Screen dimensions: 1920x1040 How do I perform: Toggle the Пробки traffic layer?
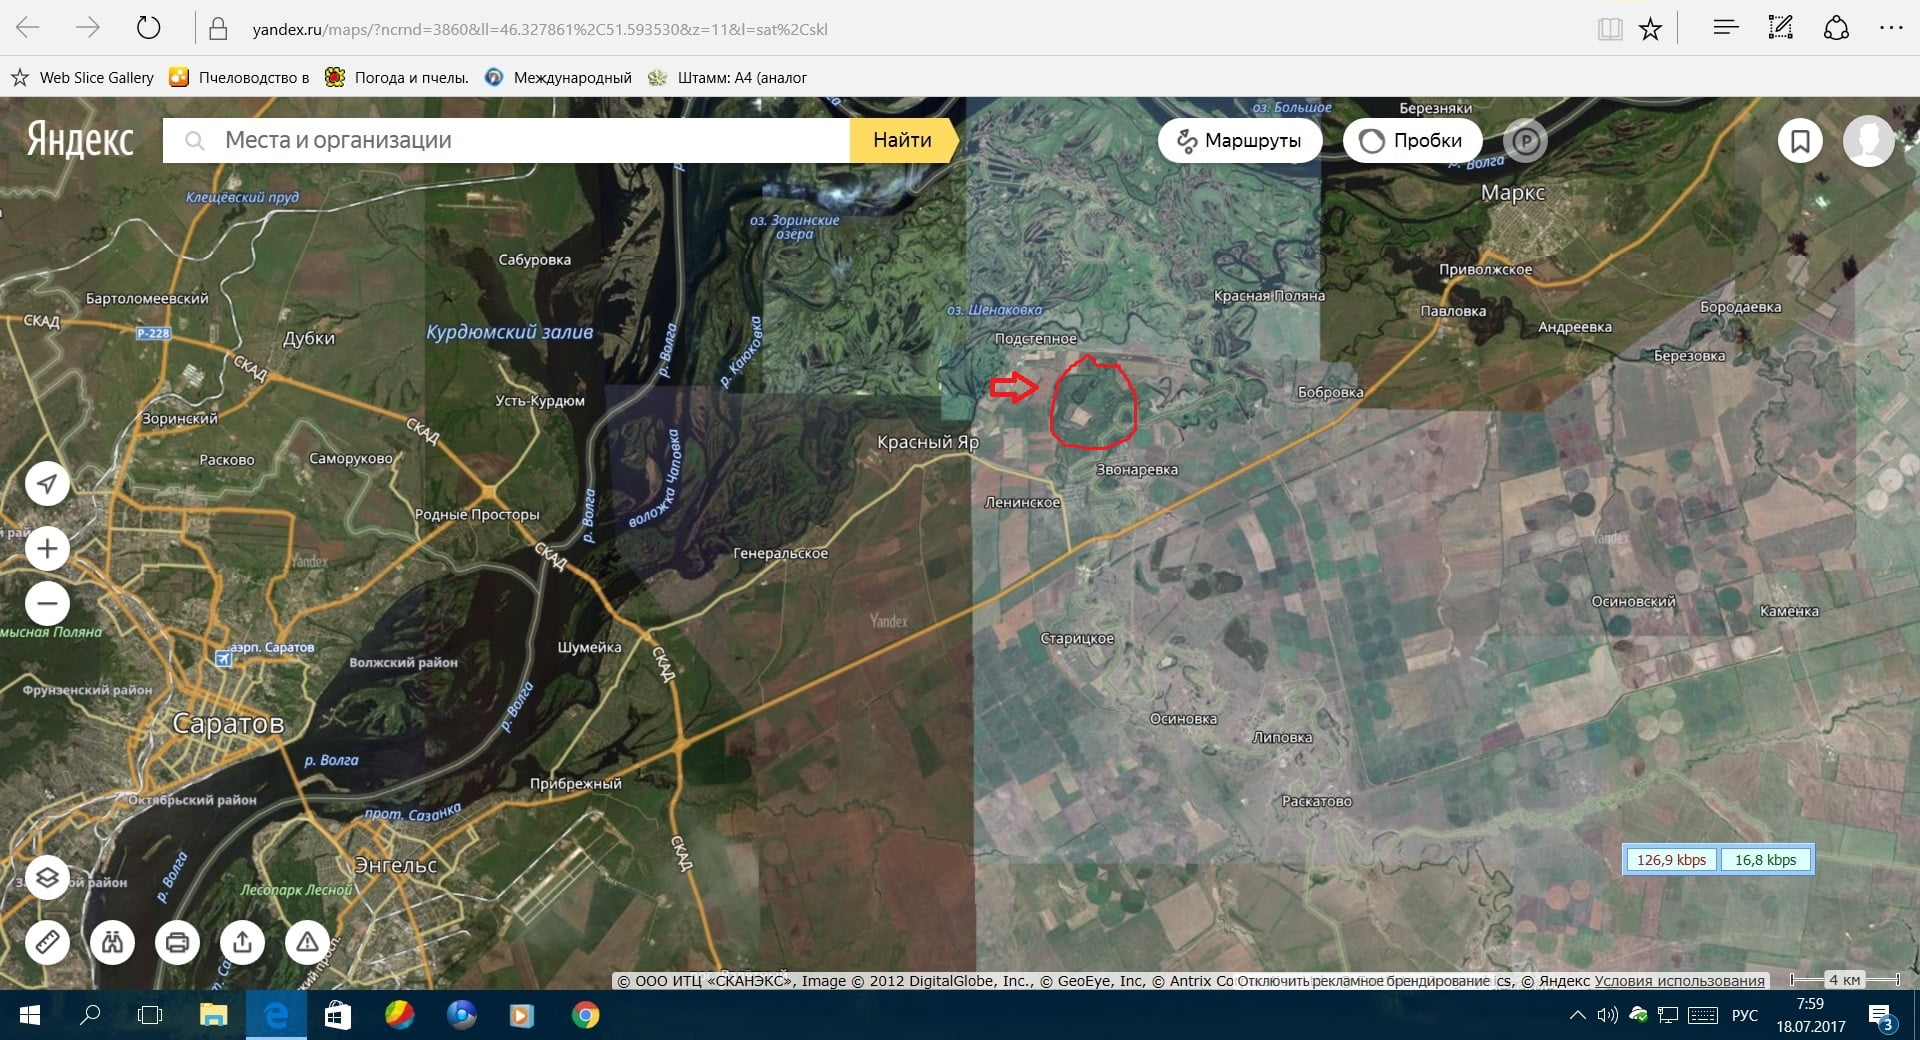click(1412, 141)
